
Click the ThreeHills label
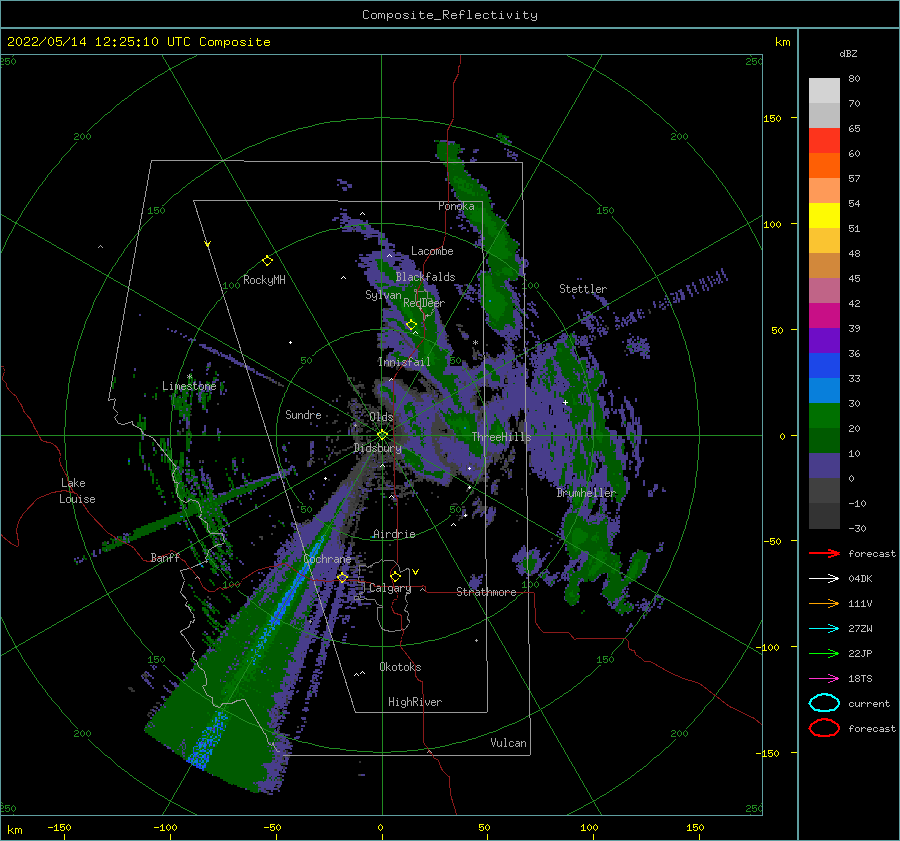(502, 437)
